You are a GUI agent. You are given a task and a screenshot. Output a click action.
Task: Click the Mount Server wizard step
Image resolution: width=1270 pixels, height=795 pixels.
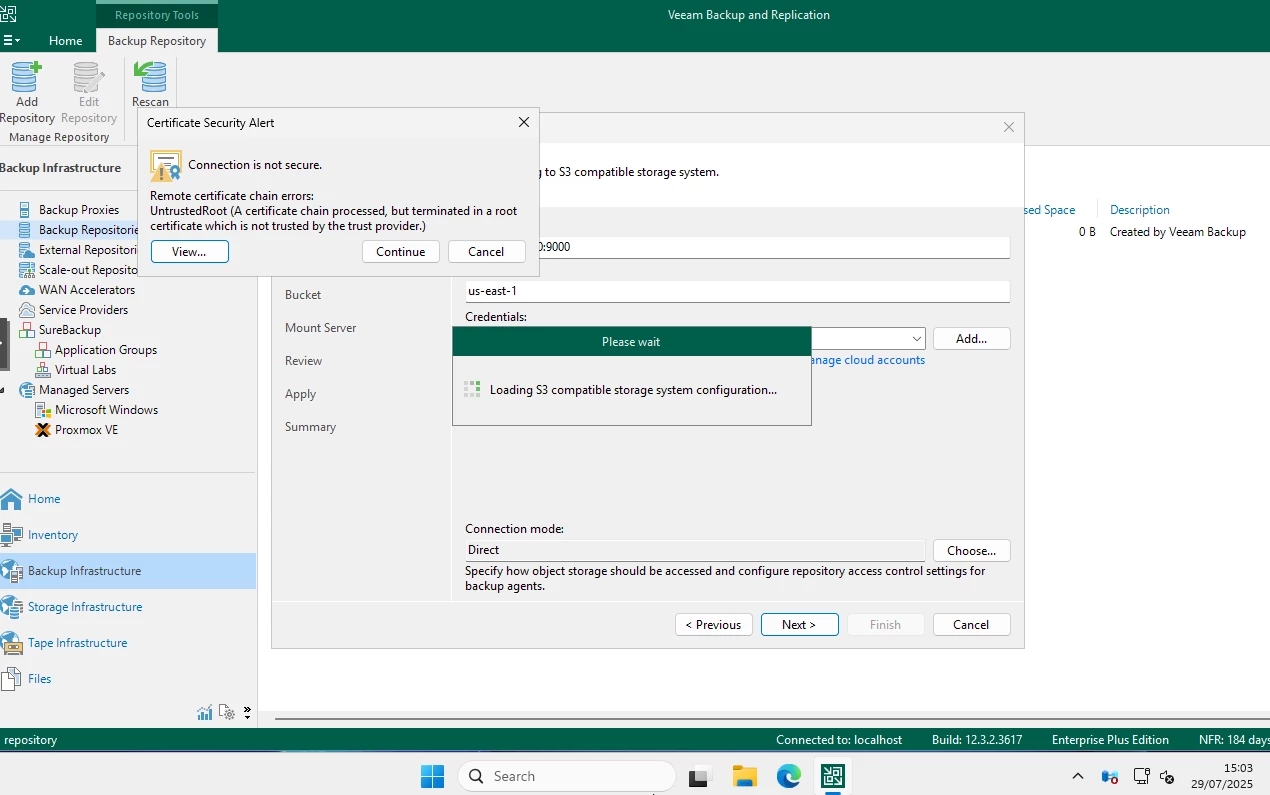pos(320,328)
